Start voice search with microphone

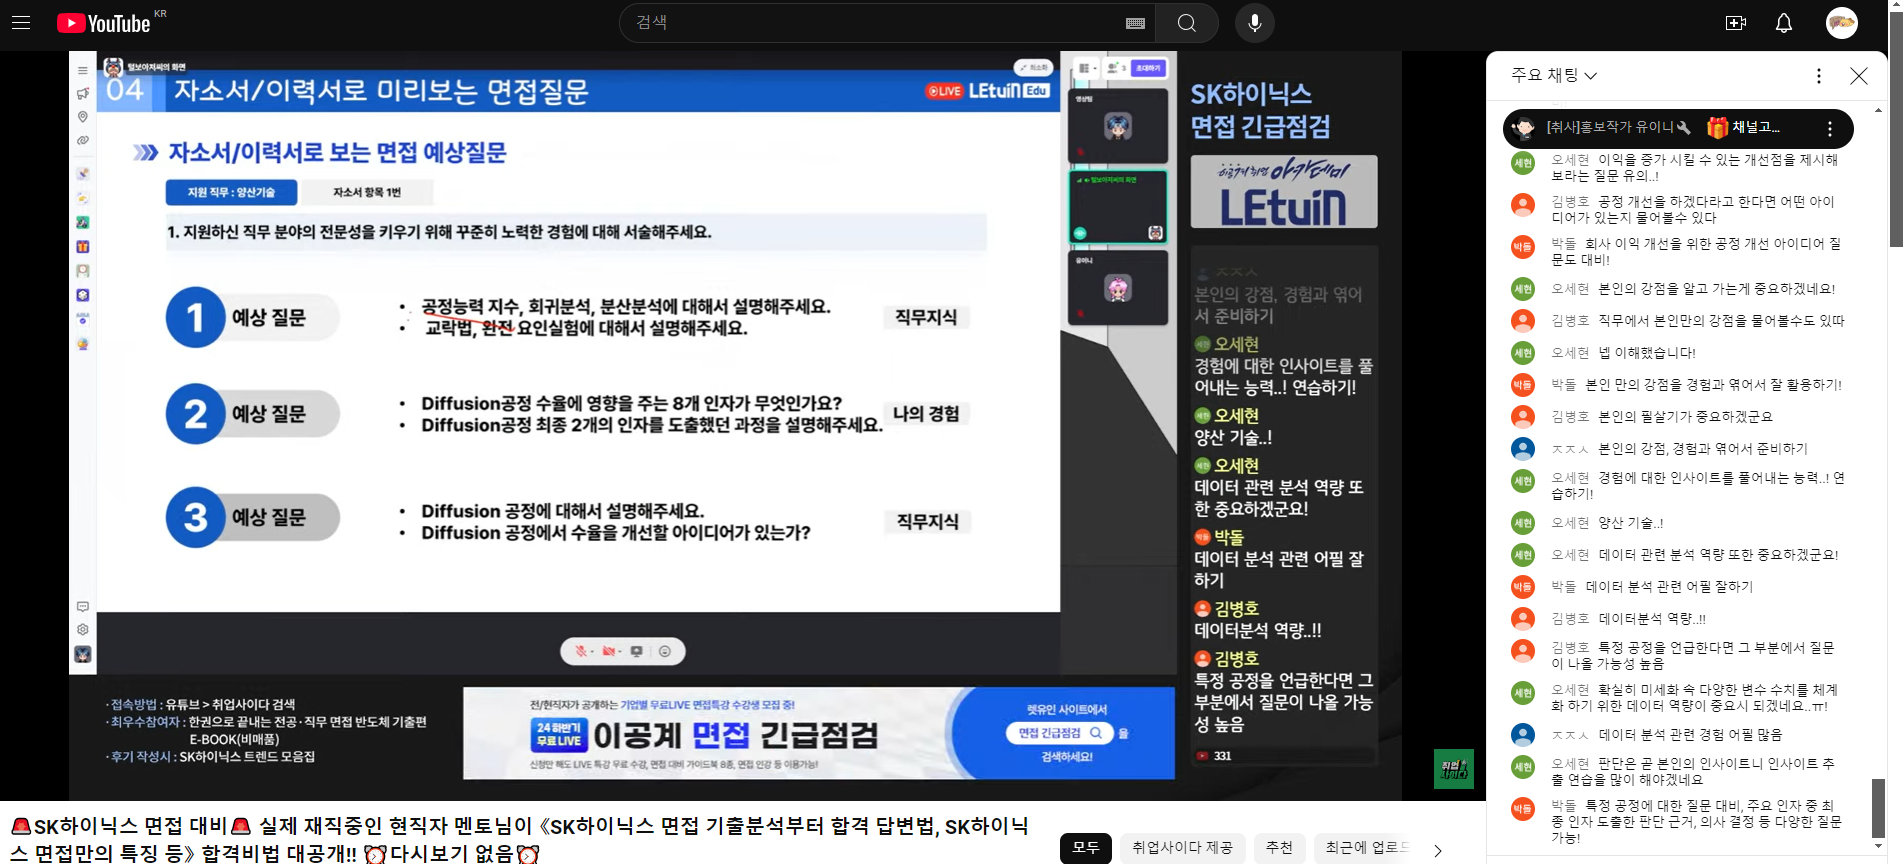(x=1255, y=23)
